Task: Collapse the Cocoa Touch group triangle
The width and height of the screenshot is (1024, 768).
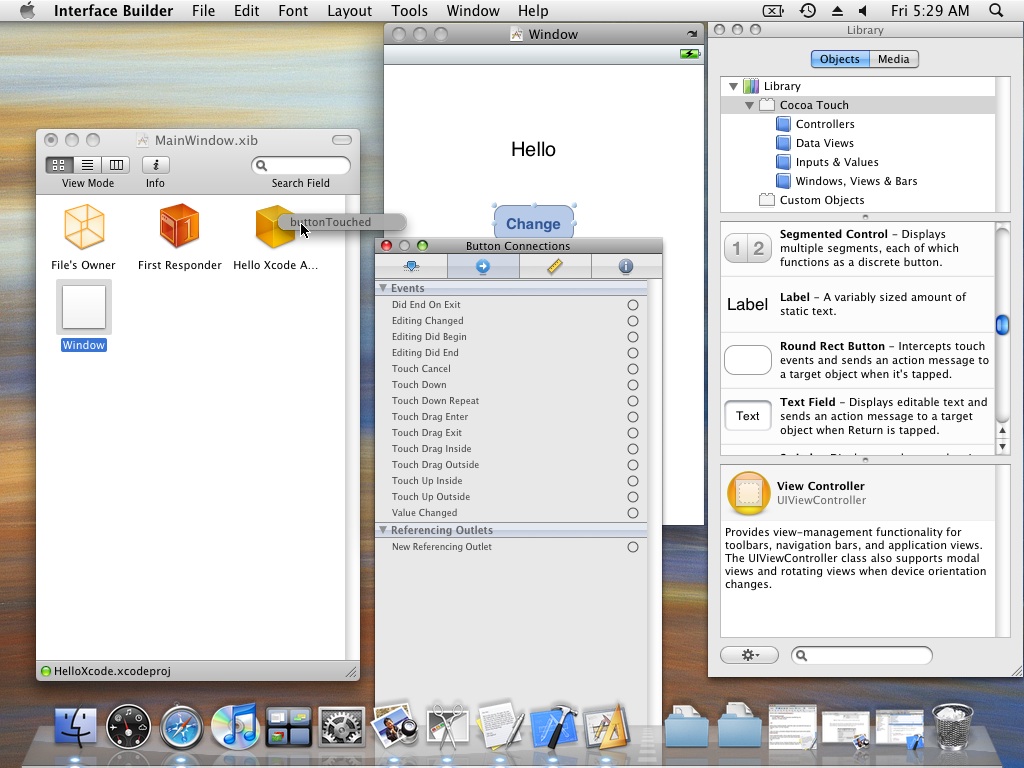Action: pos(749,105)
